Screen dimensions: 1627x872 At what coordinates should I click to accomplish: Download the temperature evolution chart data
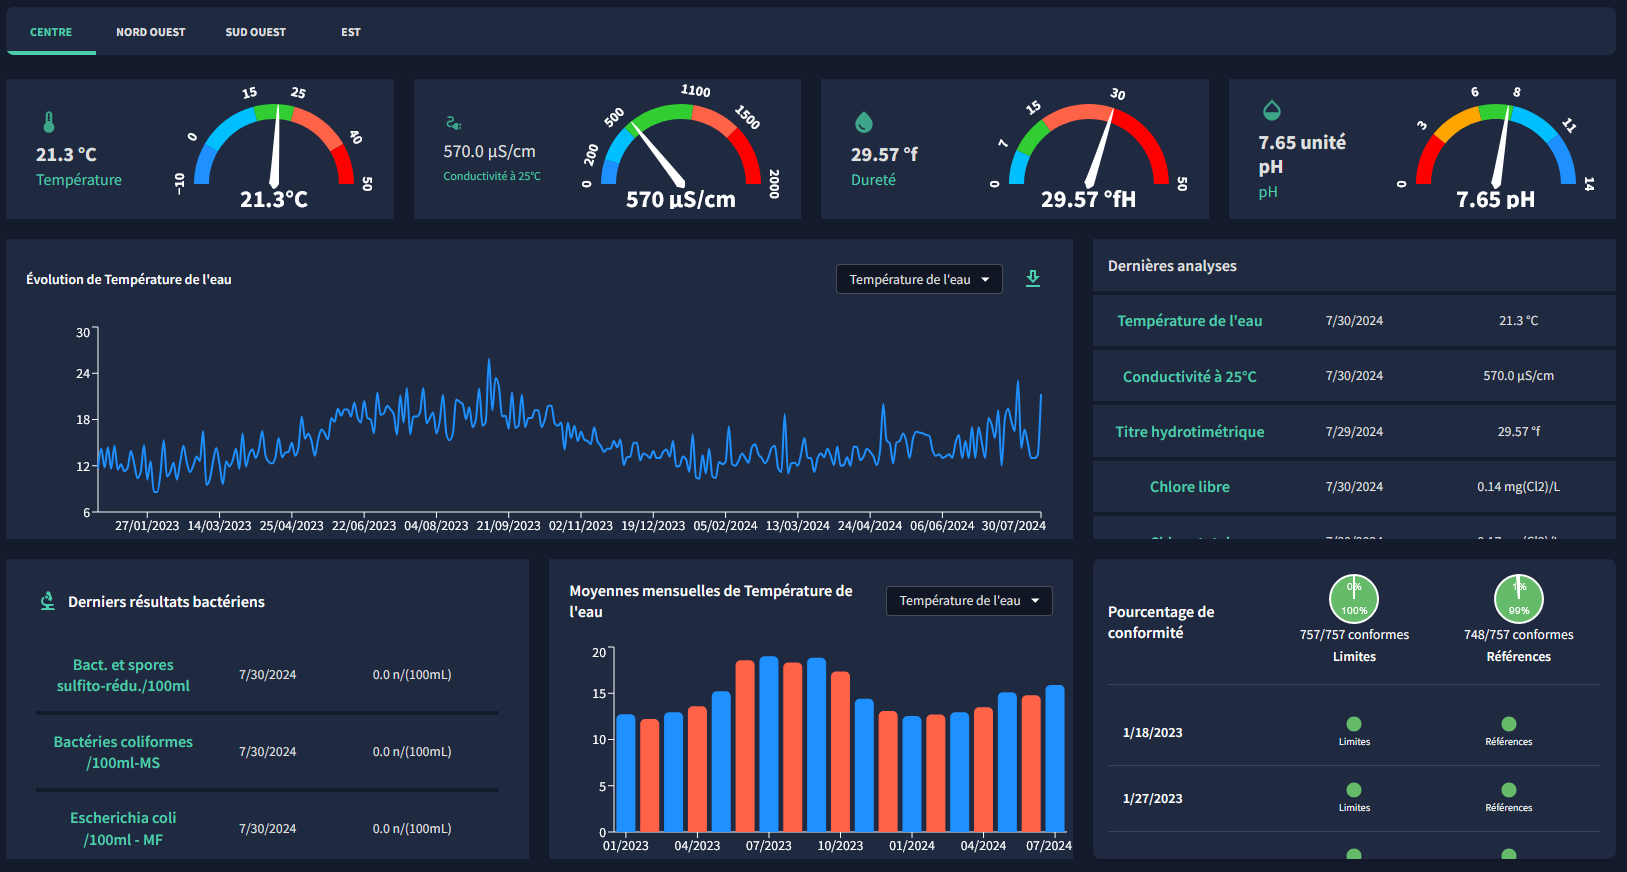pos(1033,279)
